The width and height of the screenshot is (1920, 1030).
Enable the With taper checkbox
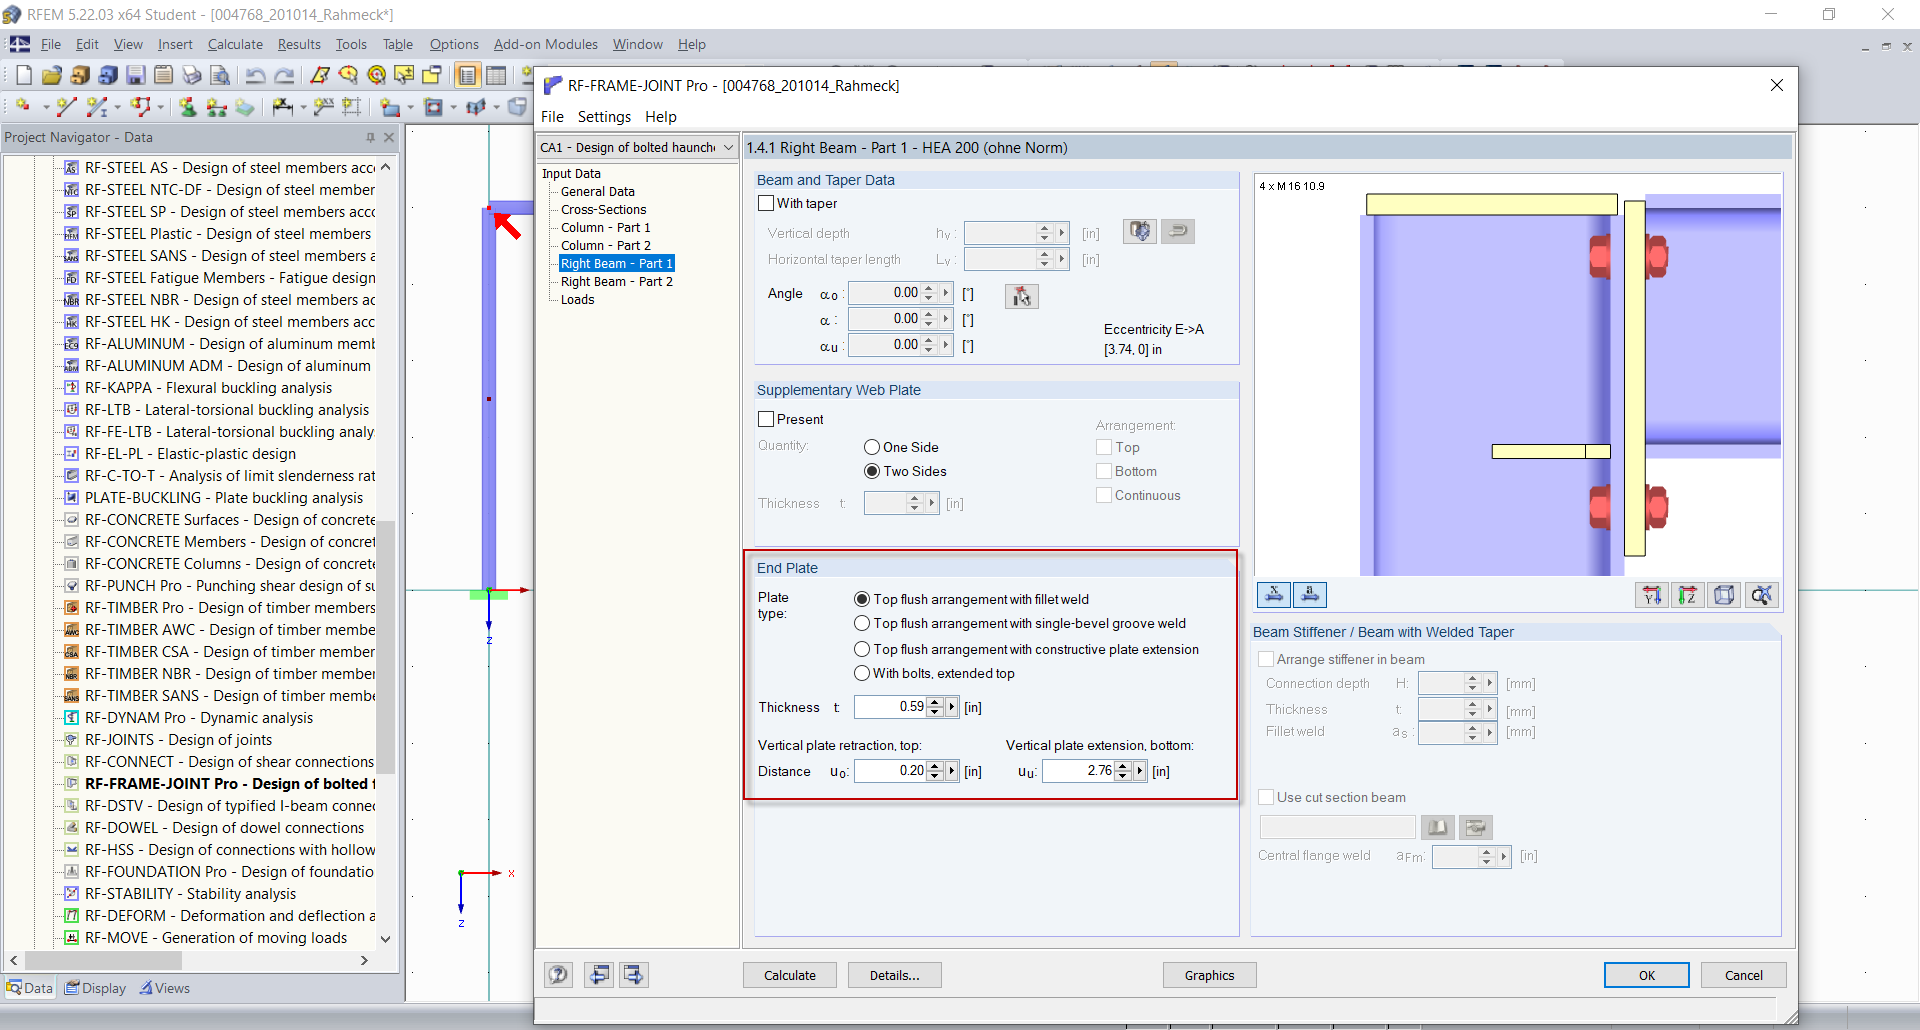click(766, 203)
